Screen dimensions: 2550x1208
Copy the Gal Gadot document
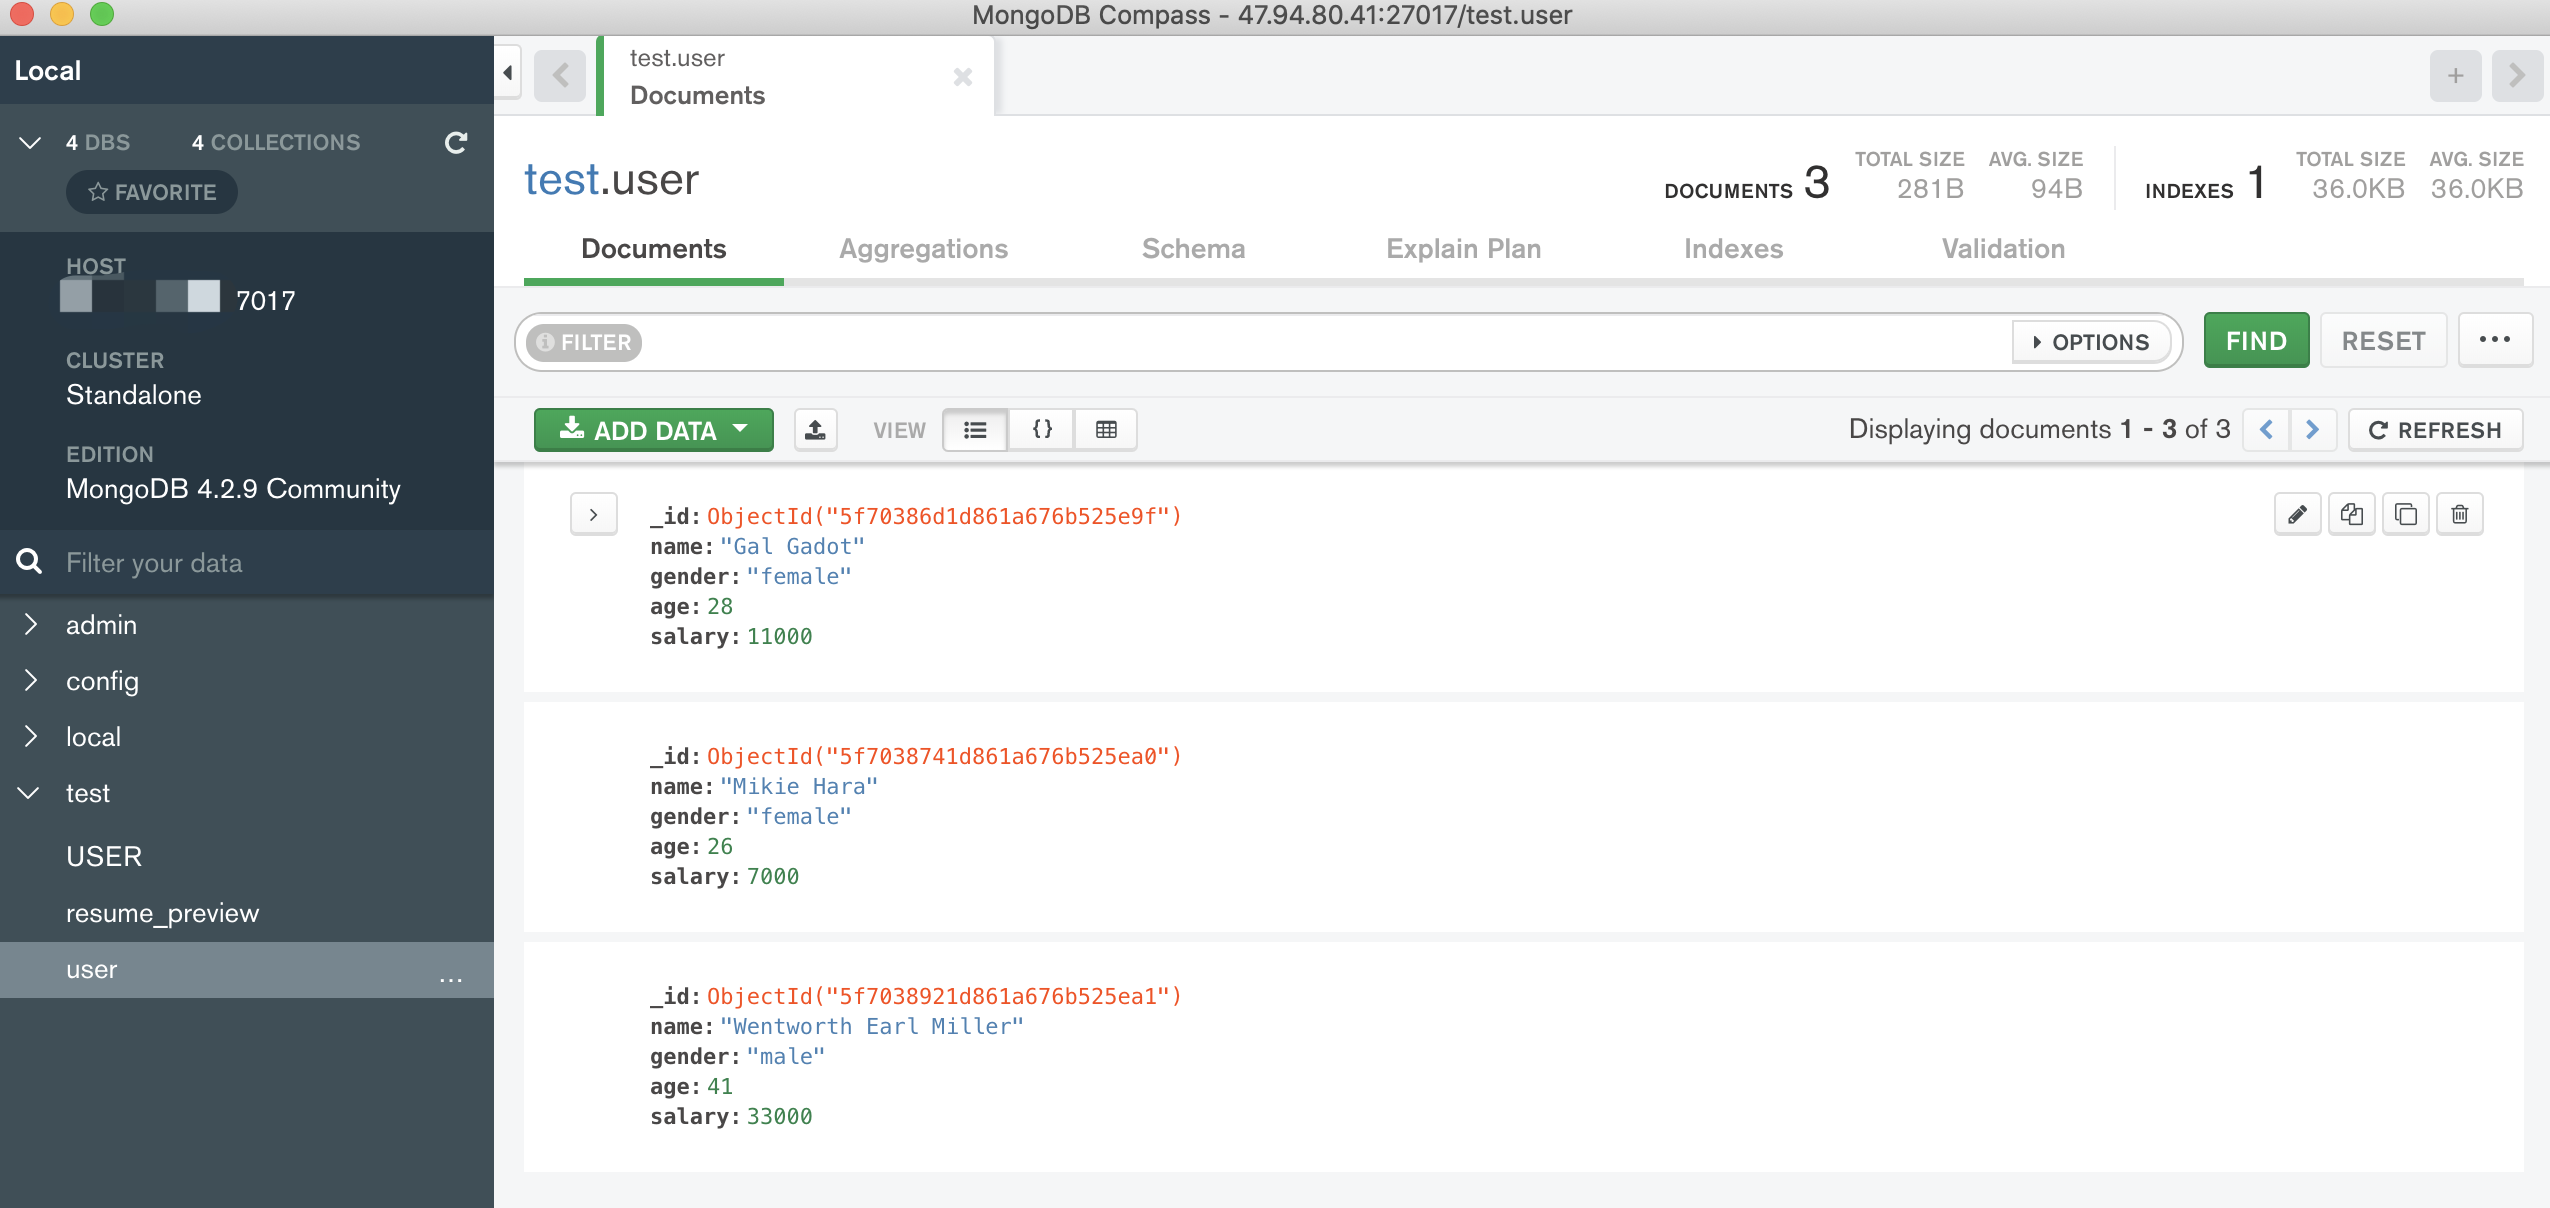2352,515
